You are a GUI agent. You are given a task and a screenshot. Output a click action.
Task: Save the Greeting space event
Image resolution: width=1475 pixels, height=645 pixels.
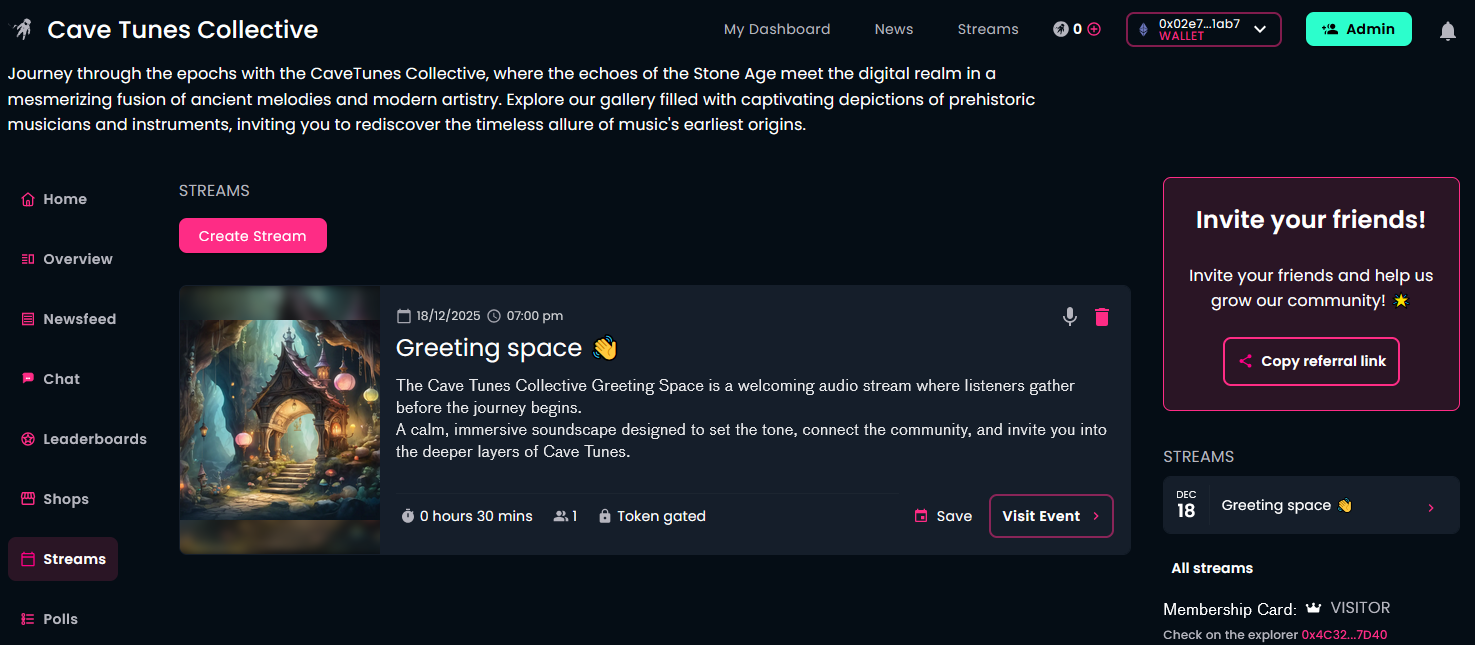(943, 516)
